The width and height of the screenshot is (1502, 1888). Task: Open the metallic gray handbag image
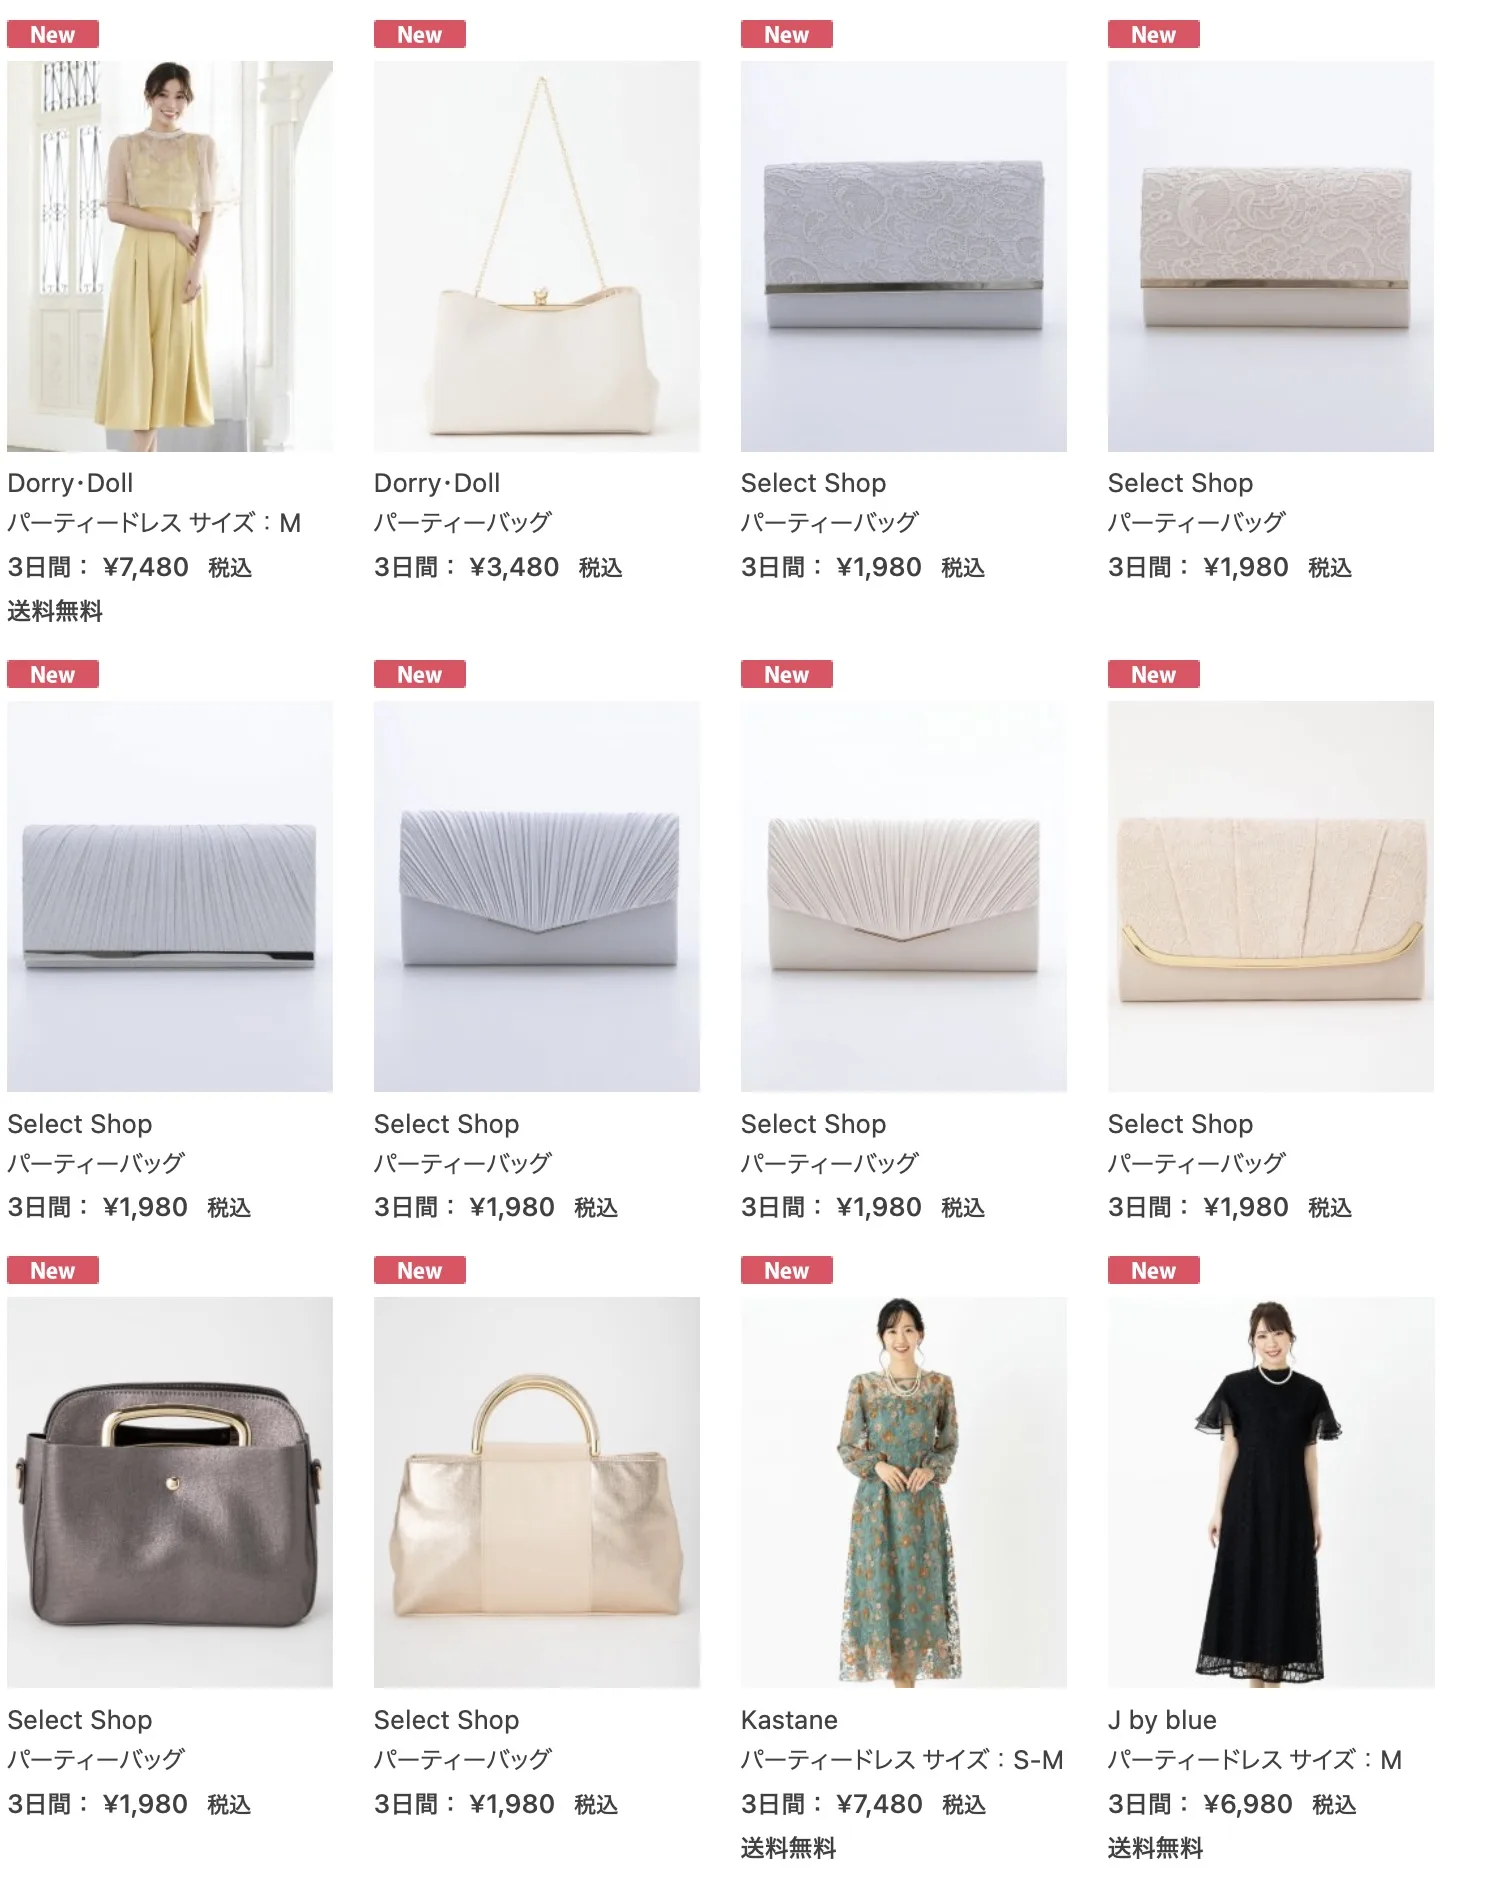pyautogui.click(x=170, y=1492)
